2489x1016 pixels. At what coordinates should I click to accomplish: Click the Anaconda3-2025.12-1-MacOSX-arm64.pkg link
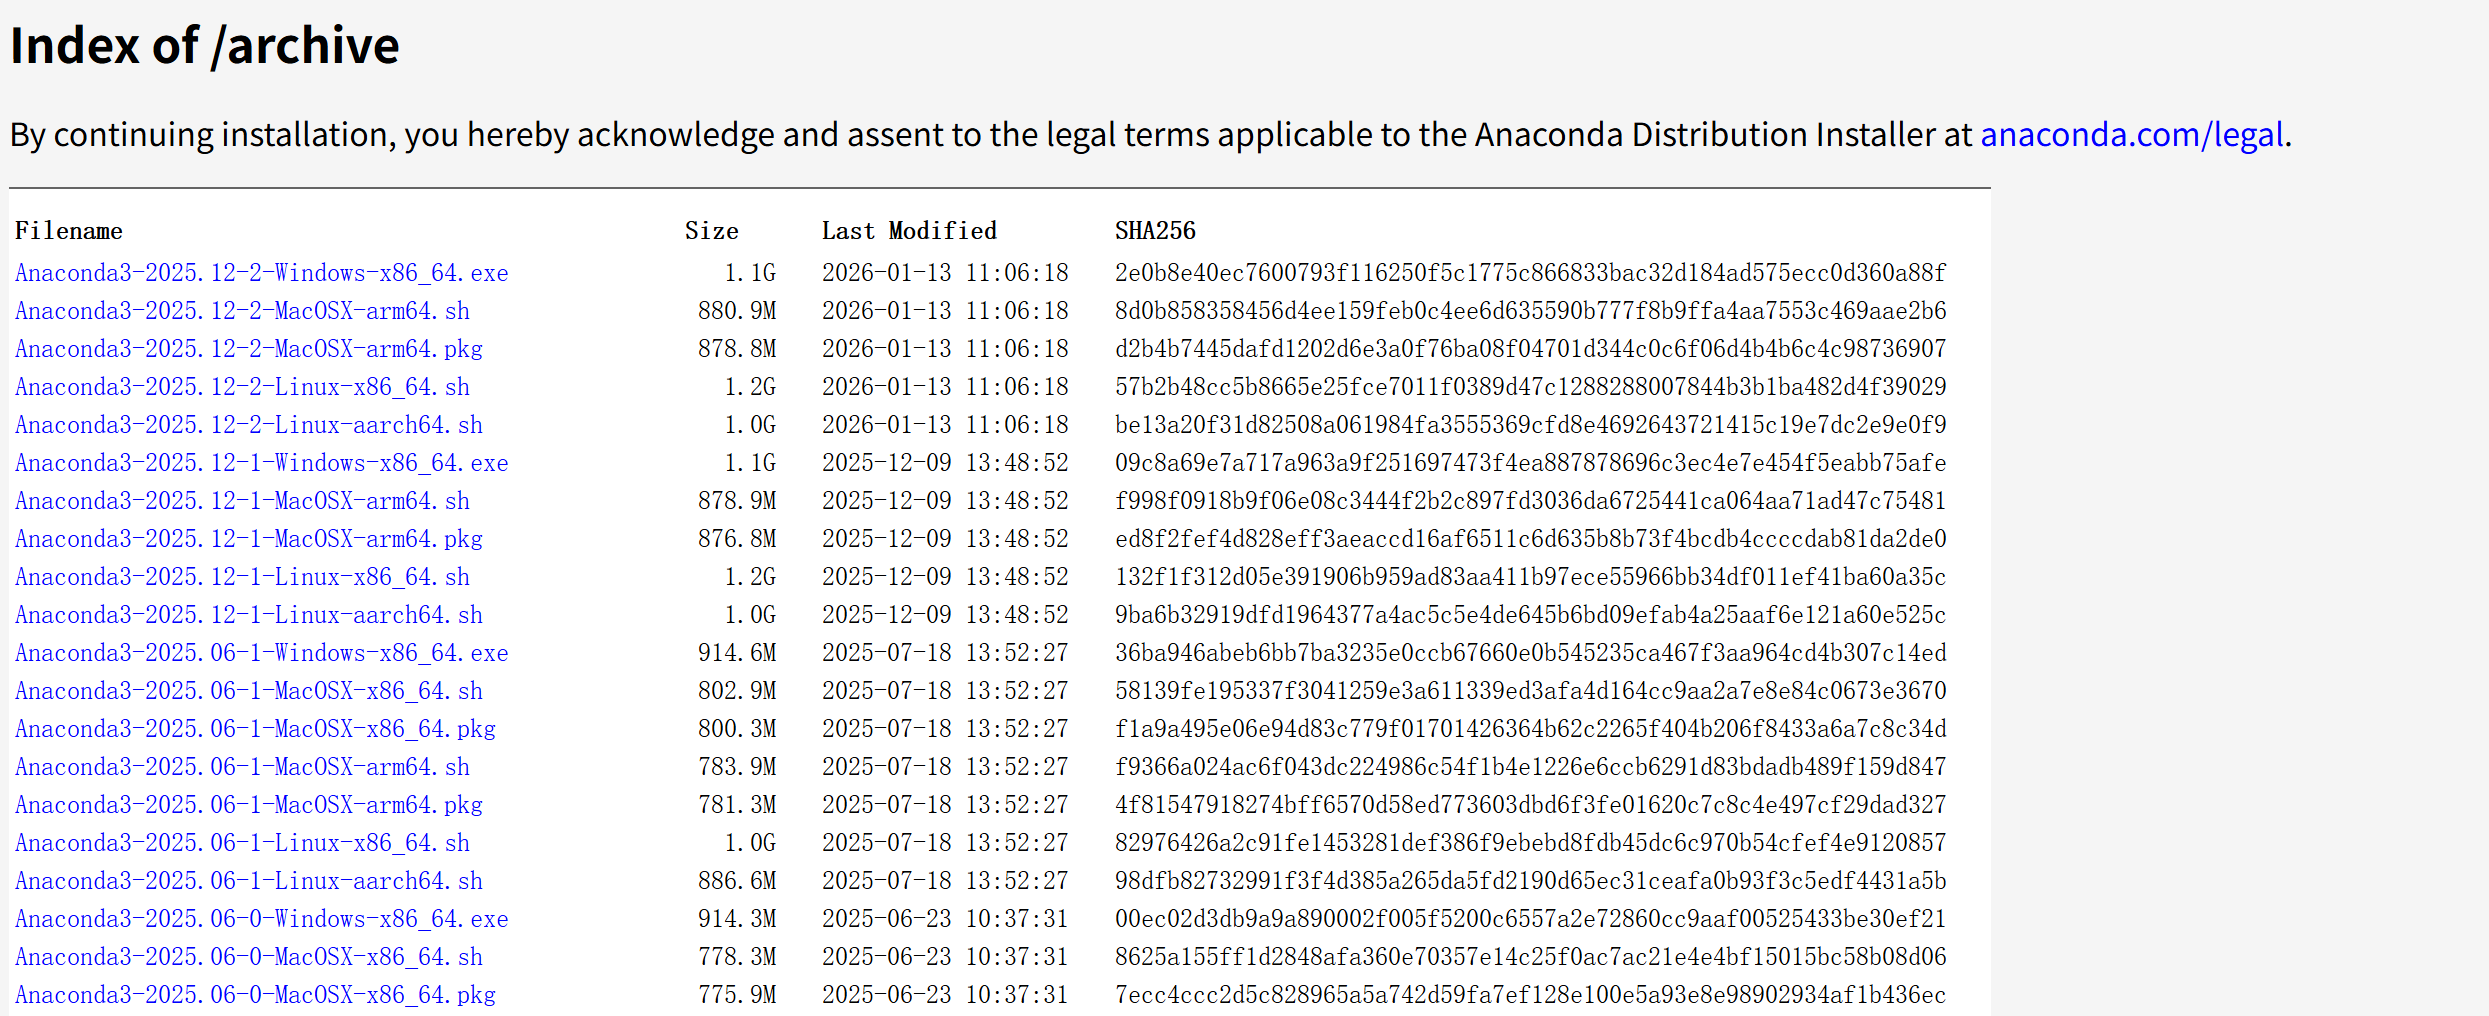coord(249,539)
